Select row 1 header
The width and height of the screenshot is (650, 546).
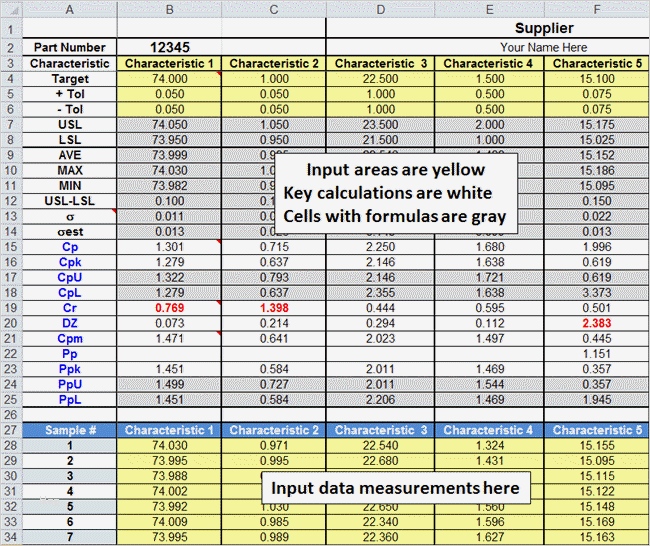click(x=11, y=29)
